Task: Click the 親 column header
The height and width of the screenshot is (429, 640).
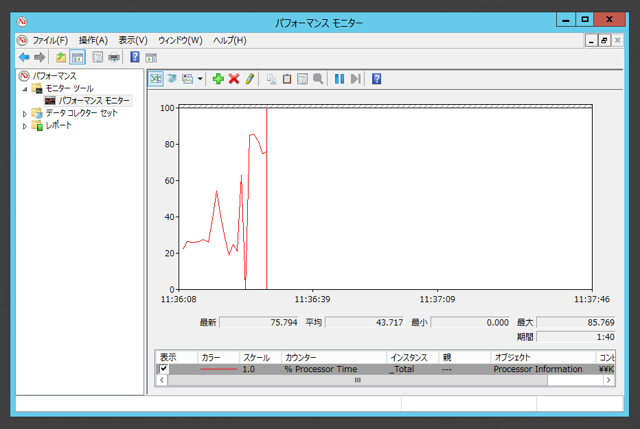Action: (x=464, y=358)
